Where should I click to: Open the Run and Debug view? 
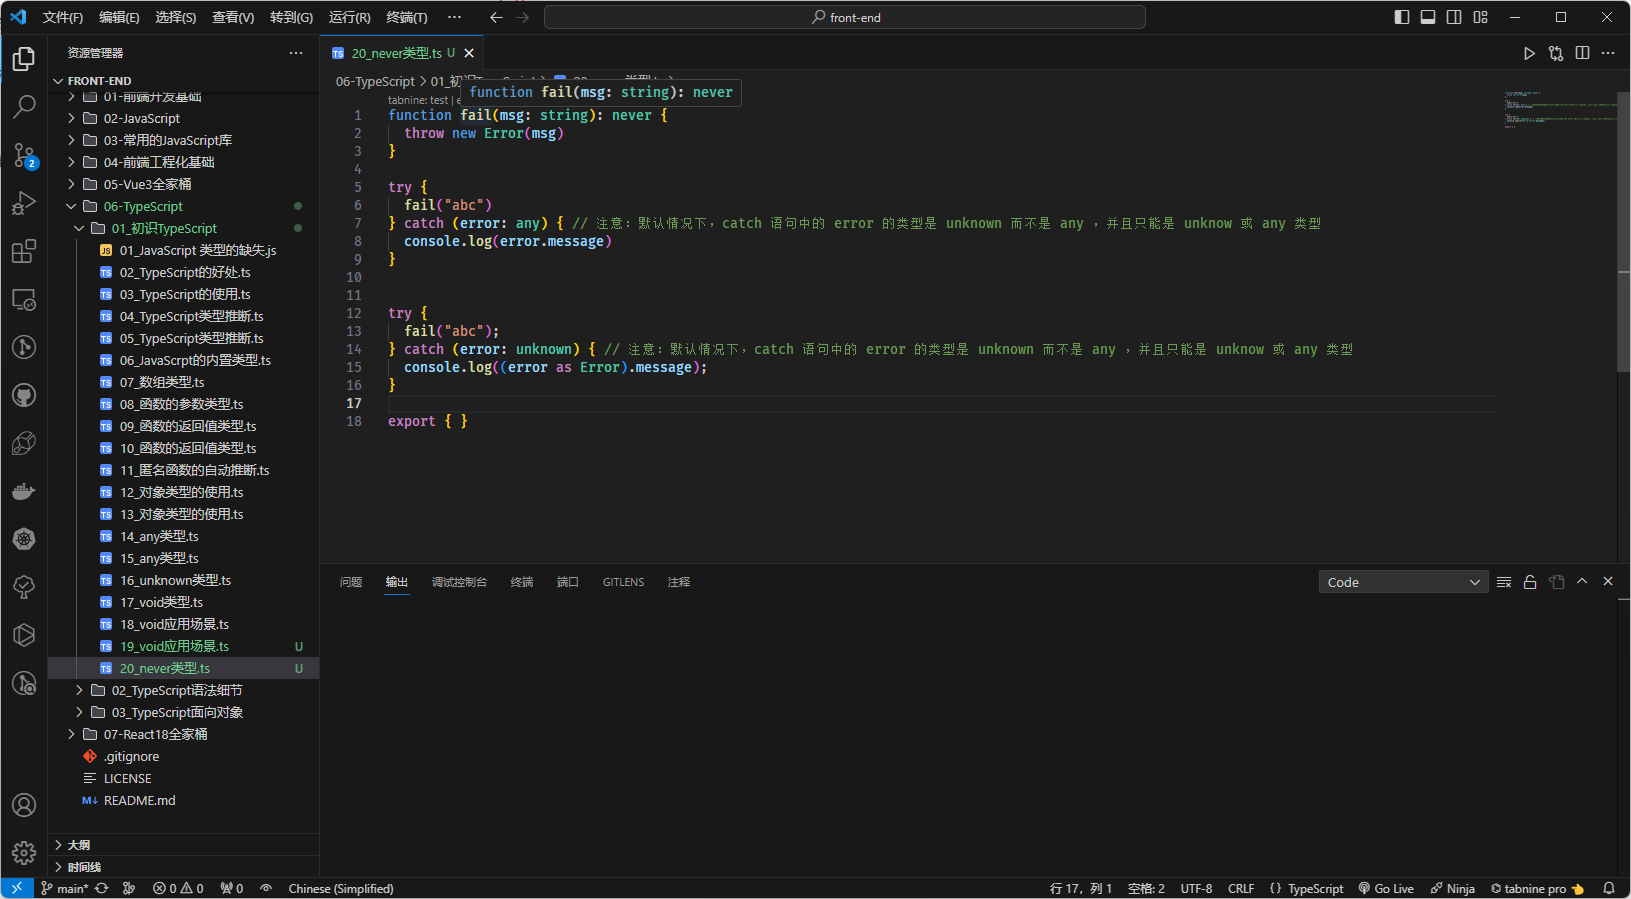(24, 203)
